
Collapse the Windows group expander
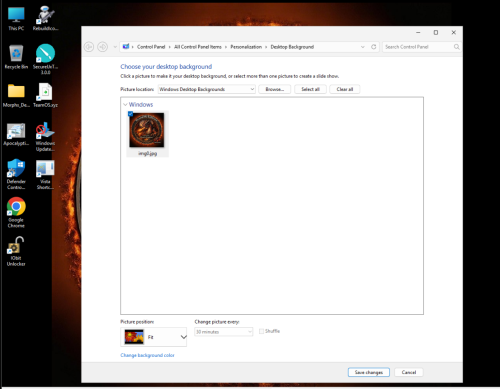(125, 105)
